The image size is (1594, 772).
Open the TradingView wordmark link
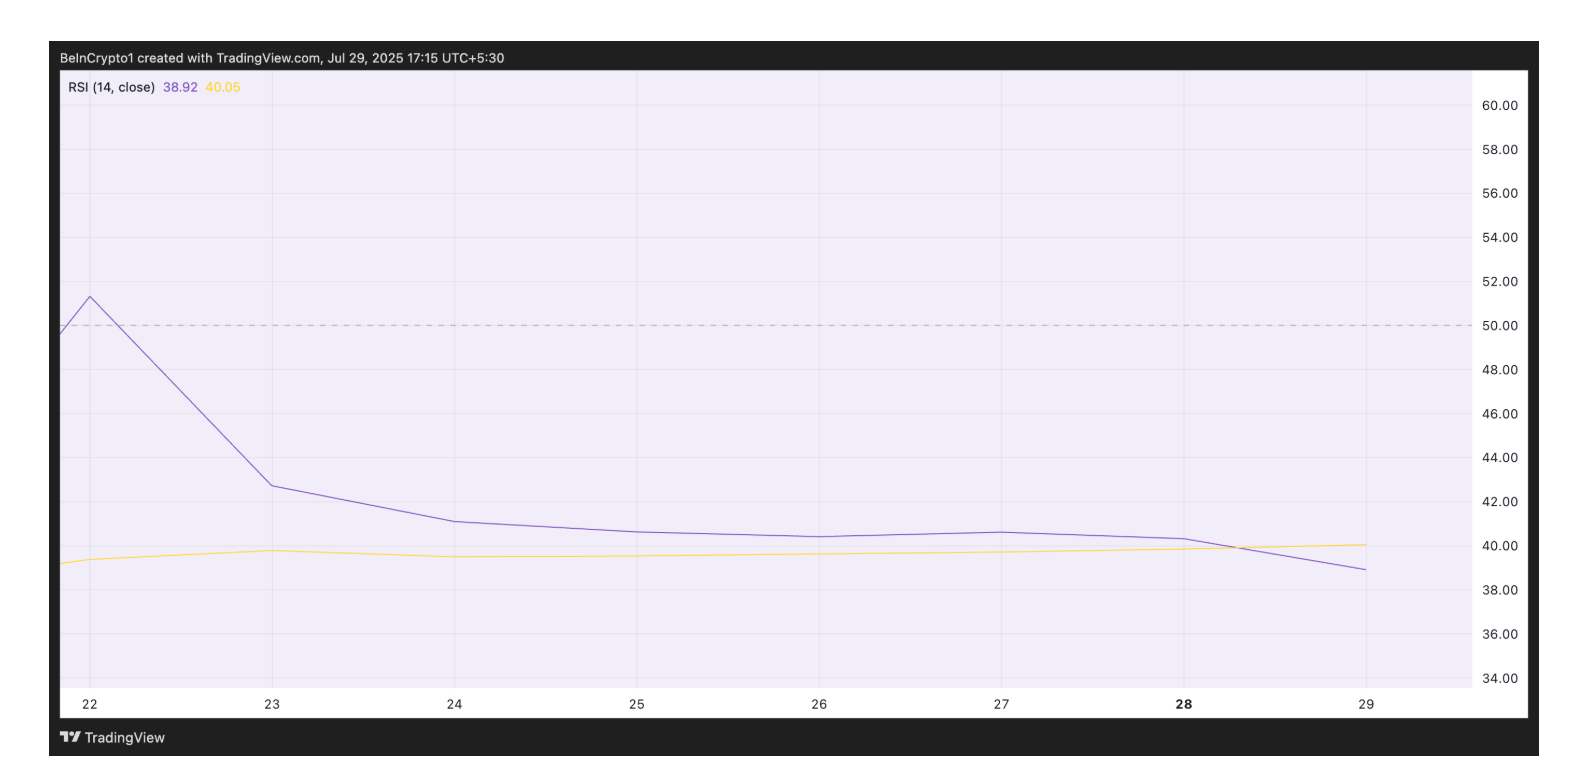tap(124, 738)
